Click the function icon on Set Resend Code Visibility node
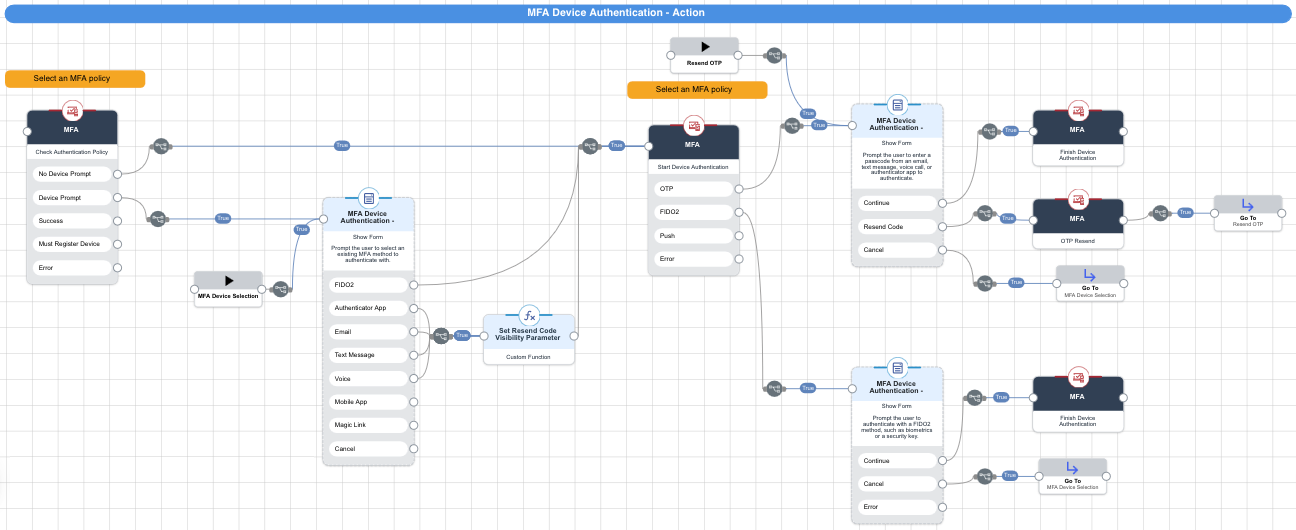Viewport: 1296px width, 530px height. tap(529, 315)
